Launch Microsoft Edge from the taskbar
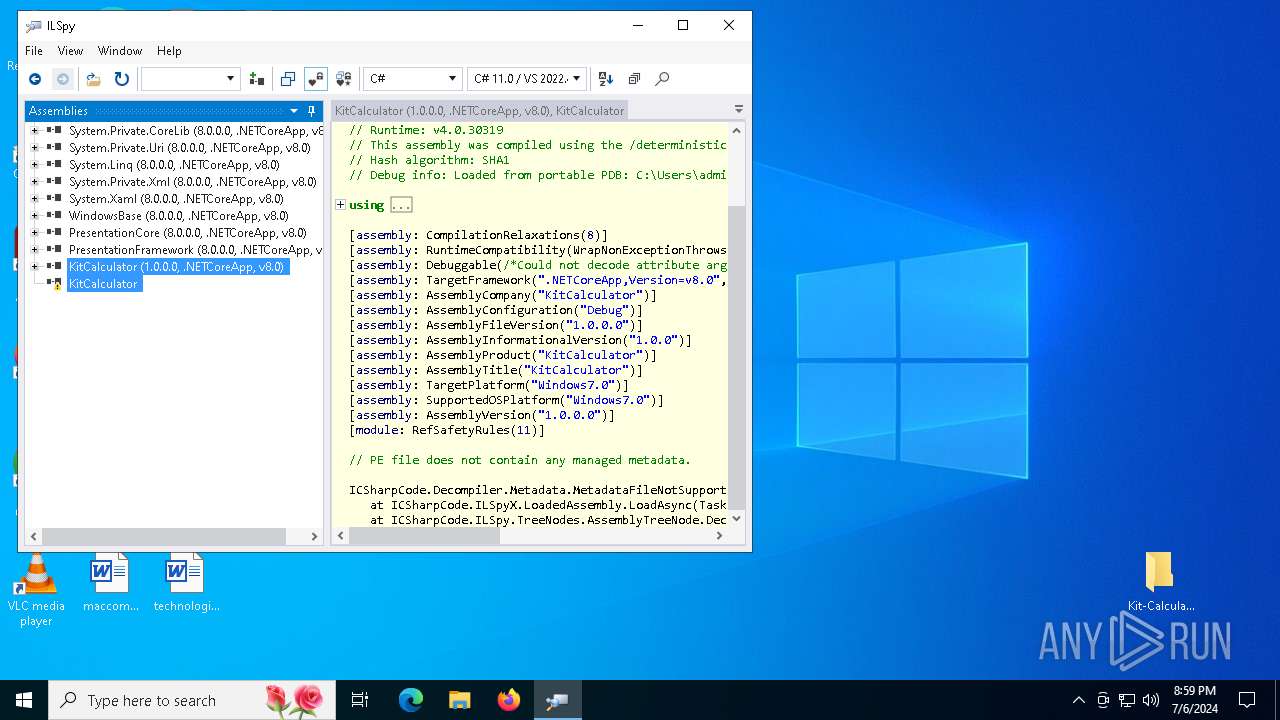This screenshot has width=1280, height=720. [x=411, y=700]
